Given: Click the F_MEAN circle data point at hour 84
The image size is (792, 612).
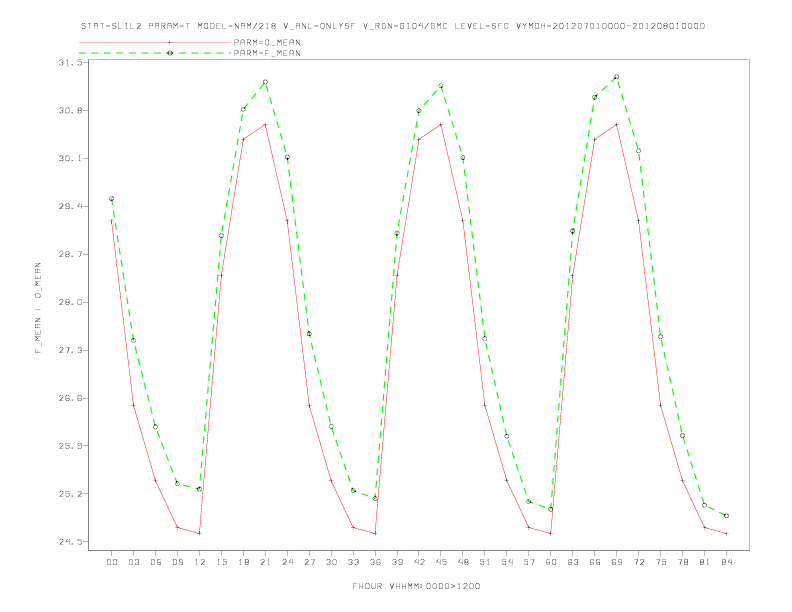Looking at the screenshot, I should click(x=726, y=516).
